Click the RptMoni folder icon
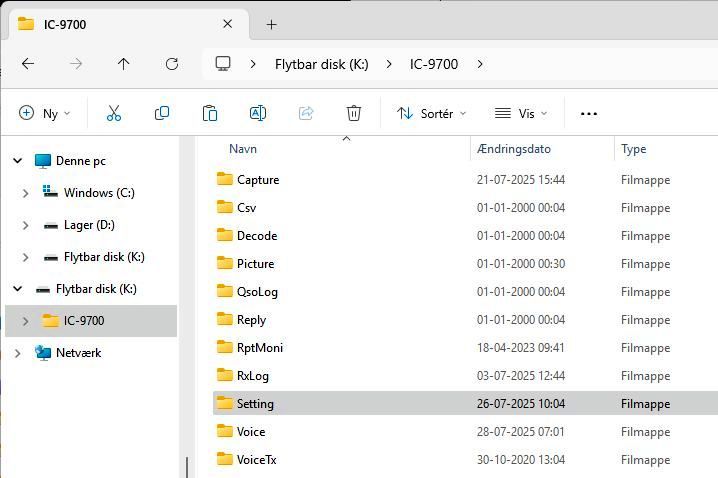718x478 pixels. point(224,347)
